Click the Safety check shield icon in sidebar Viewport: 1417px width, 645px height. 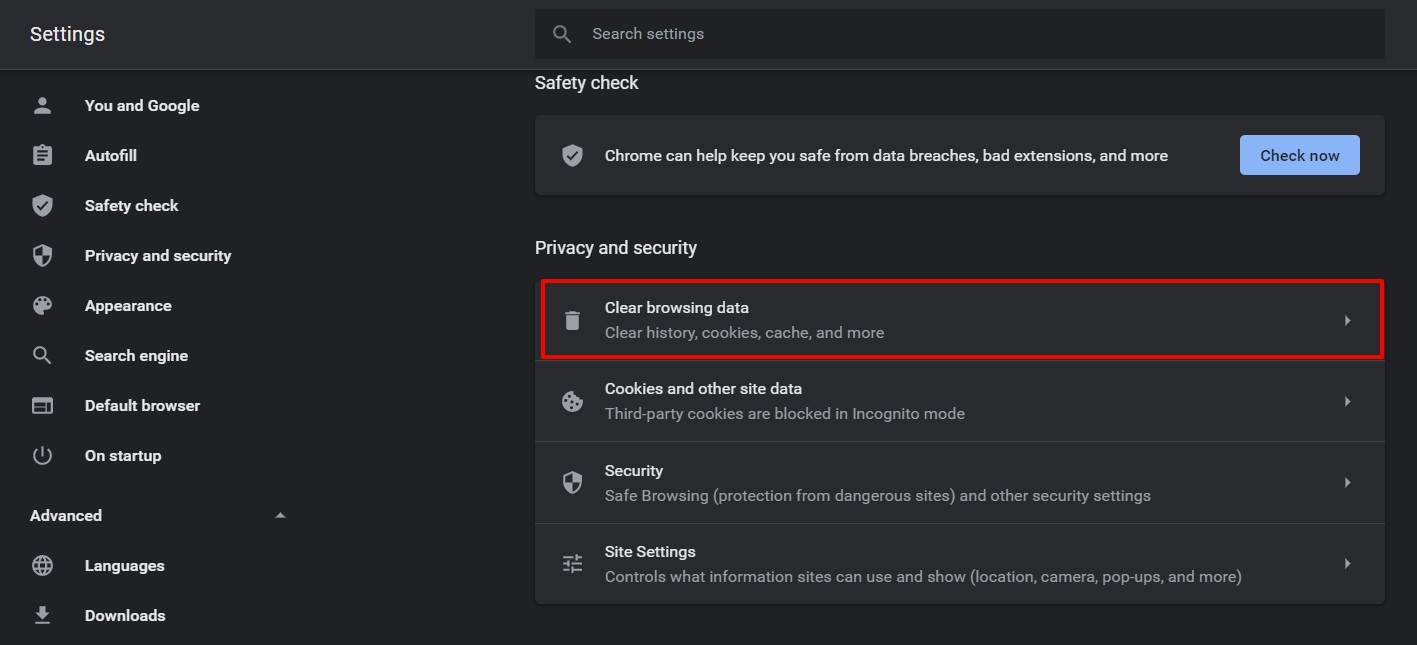42,205
